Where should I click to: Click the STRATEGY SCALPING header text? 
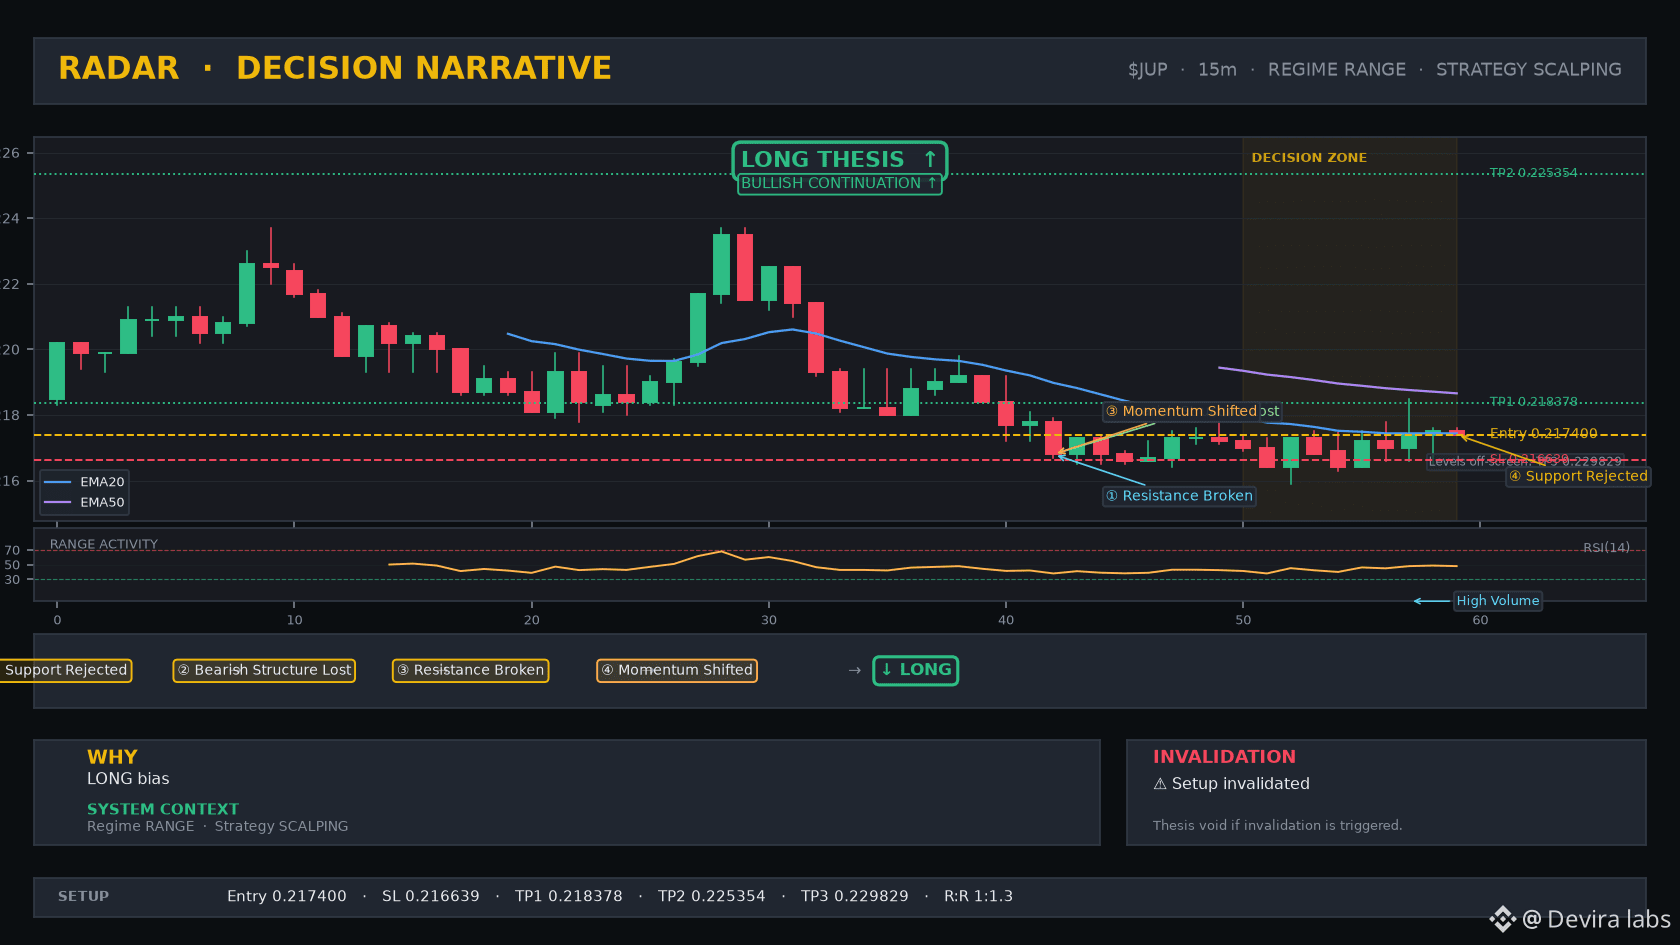(x=1529, y=69)
